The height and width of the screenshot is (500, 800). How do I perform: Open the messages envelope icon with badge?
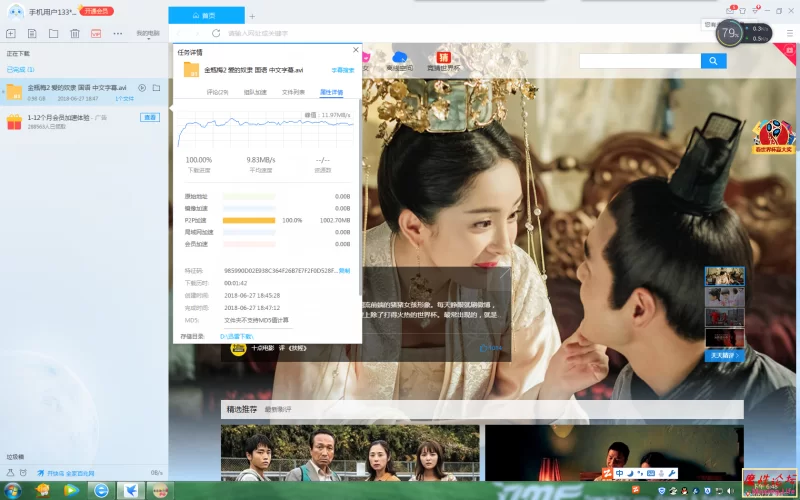click(x=731, y=10)
